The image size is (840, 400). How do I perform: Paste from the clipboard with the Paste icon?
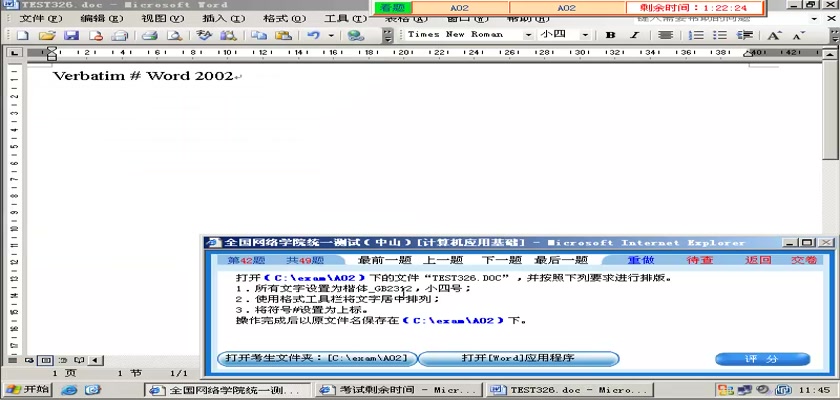pos(283,36)
